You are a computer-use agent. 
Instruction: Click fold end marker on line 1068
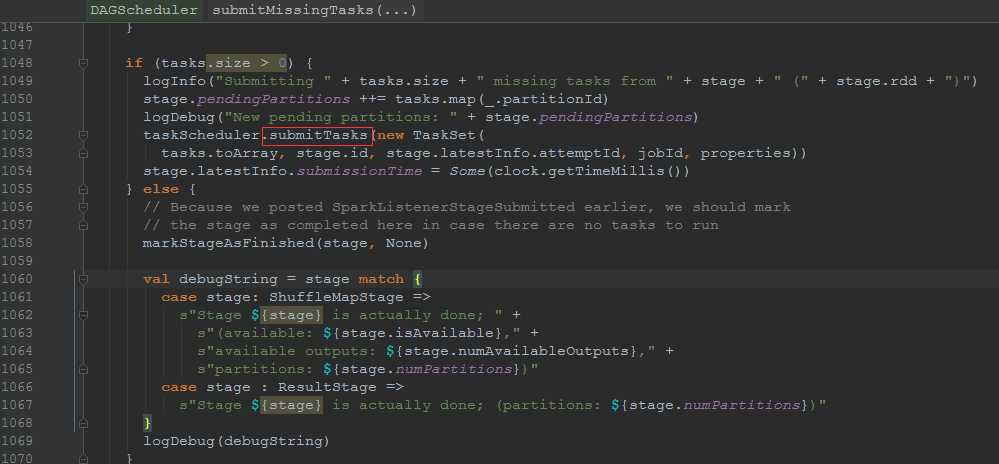coord(83,423)
